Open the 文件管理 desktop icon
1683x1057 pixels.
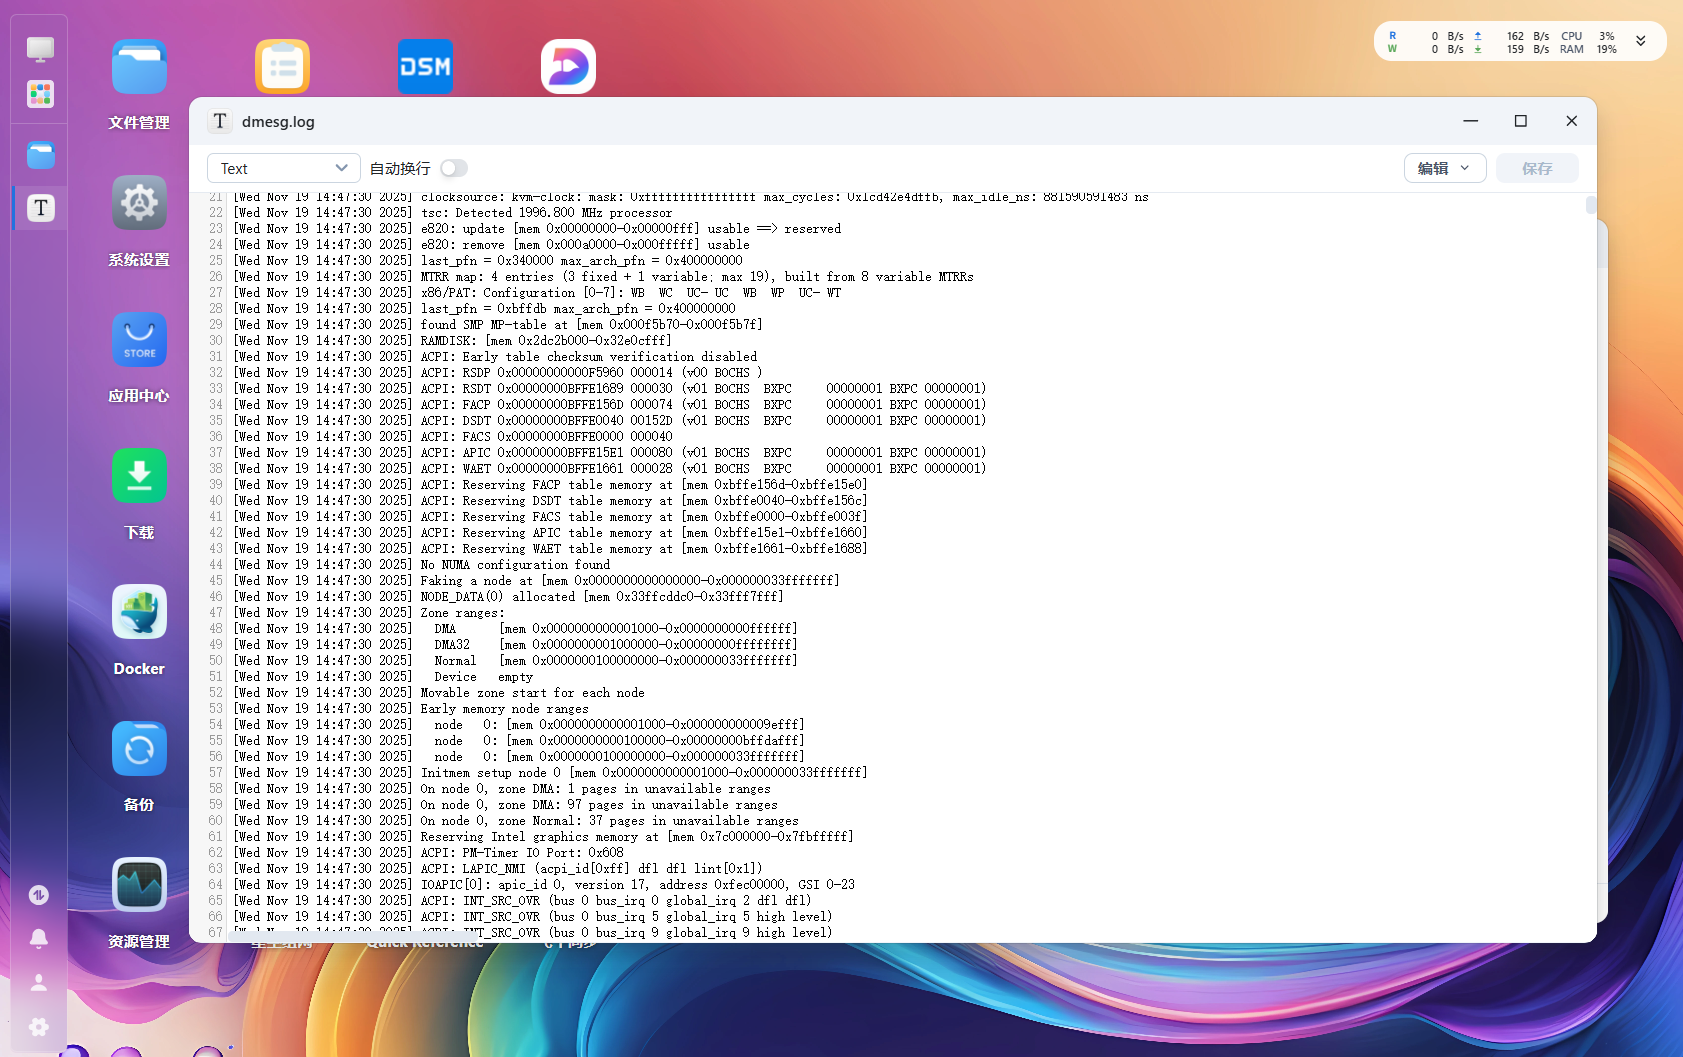point(139,67)
